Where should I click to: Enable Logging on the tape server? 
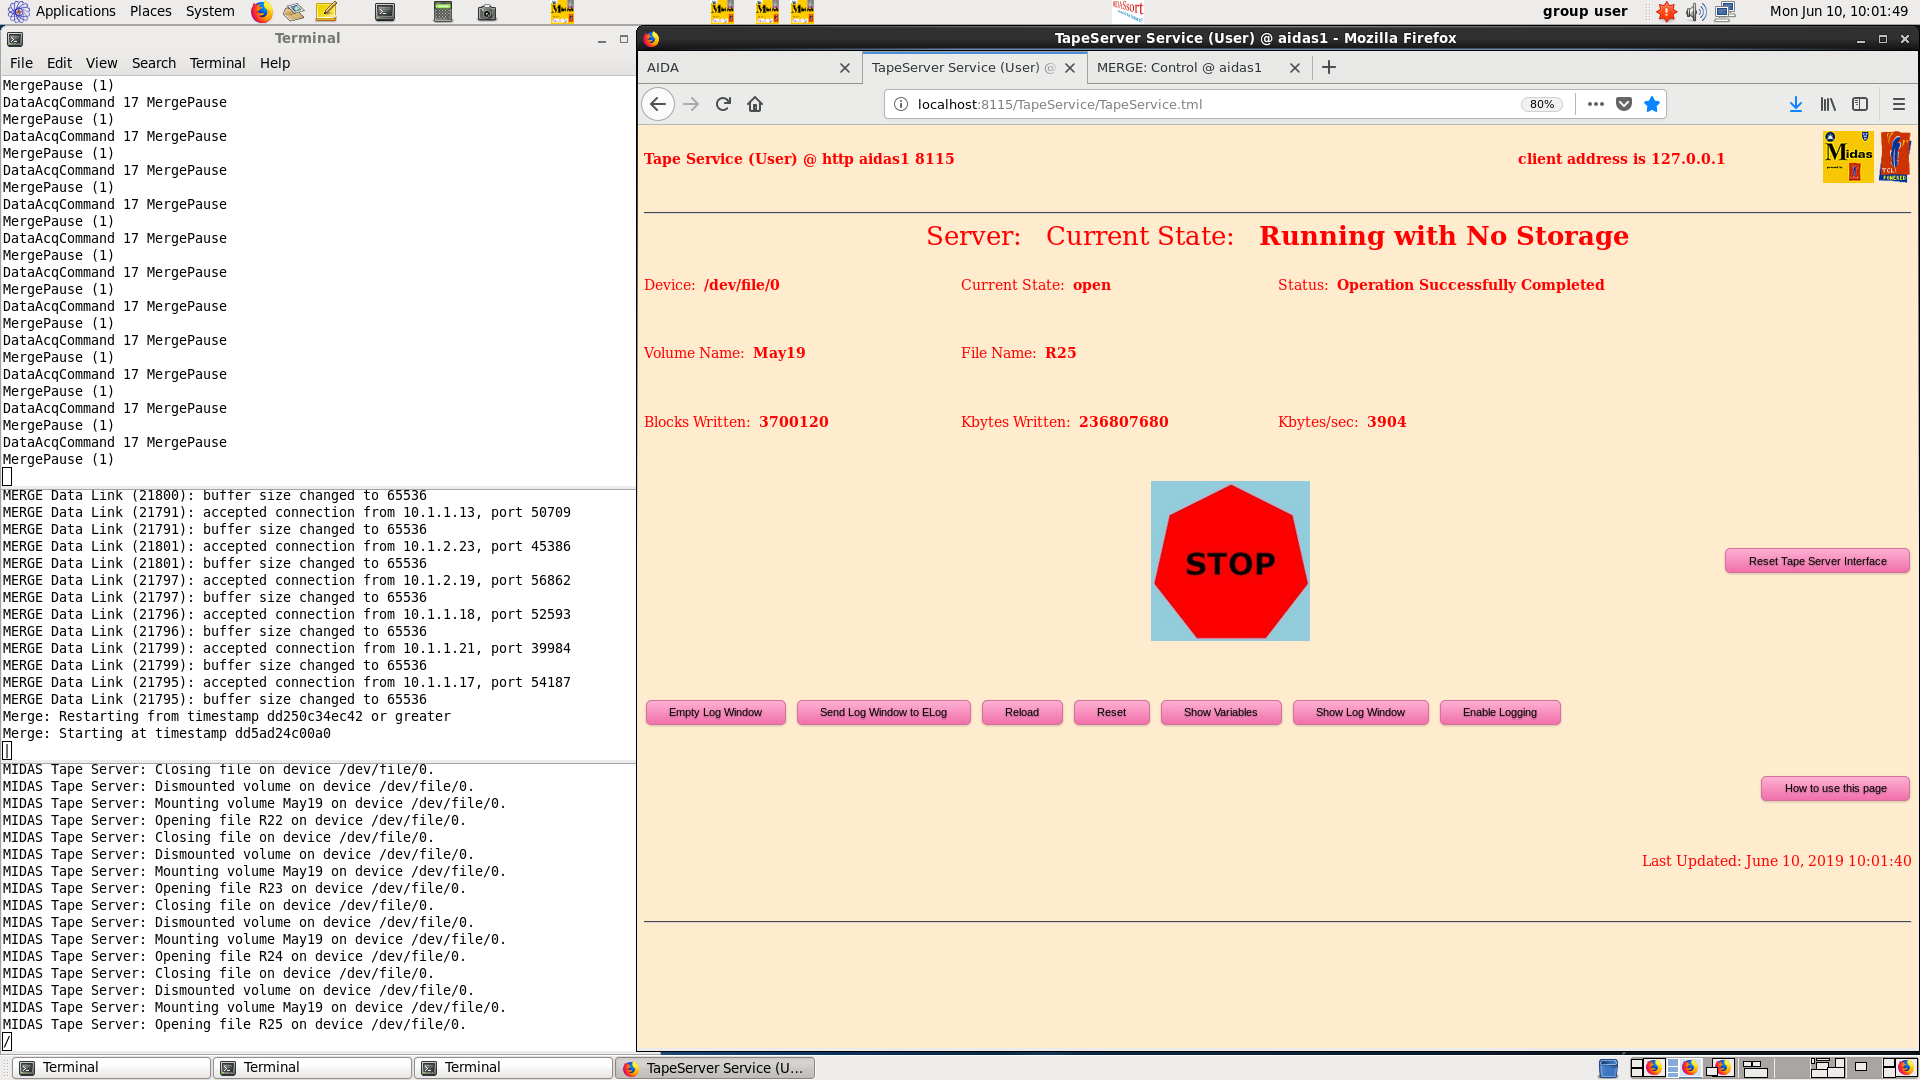coord(1499,712)
